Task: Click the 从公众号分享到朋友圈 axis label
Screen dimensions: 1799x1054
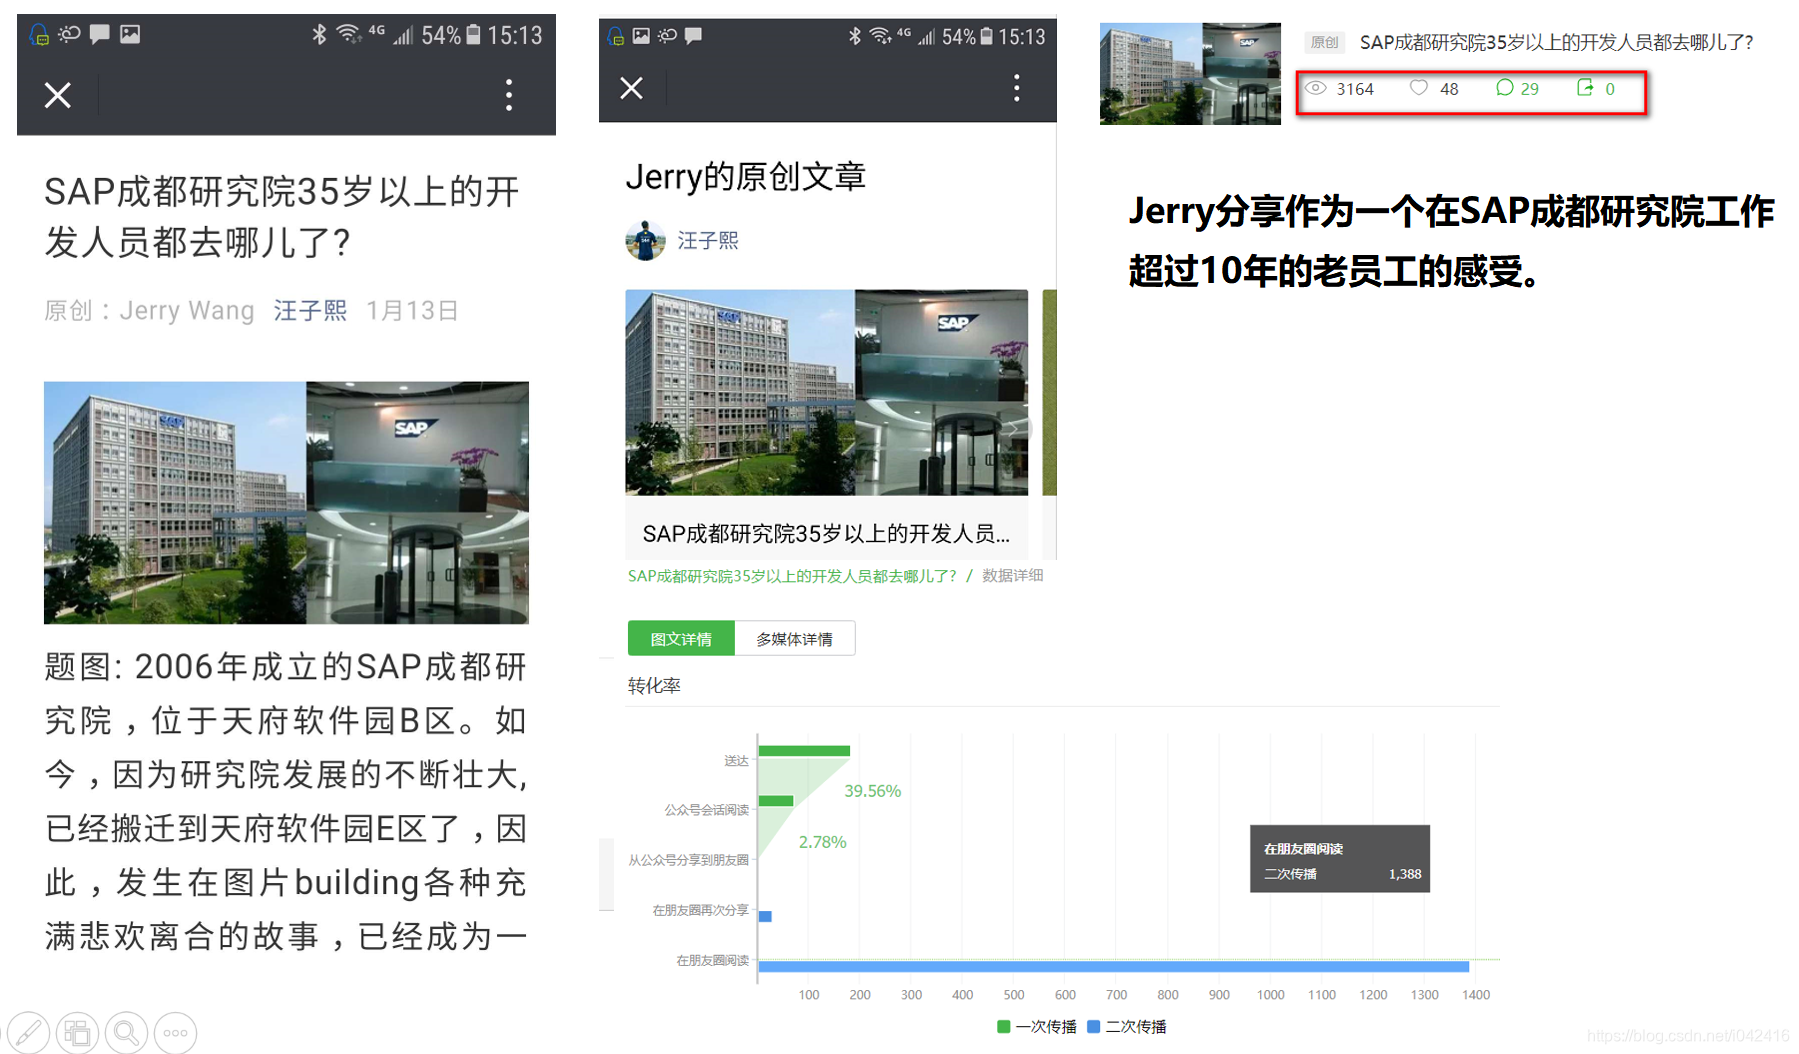Action: [x=688, y=860]
